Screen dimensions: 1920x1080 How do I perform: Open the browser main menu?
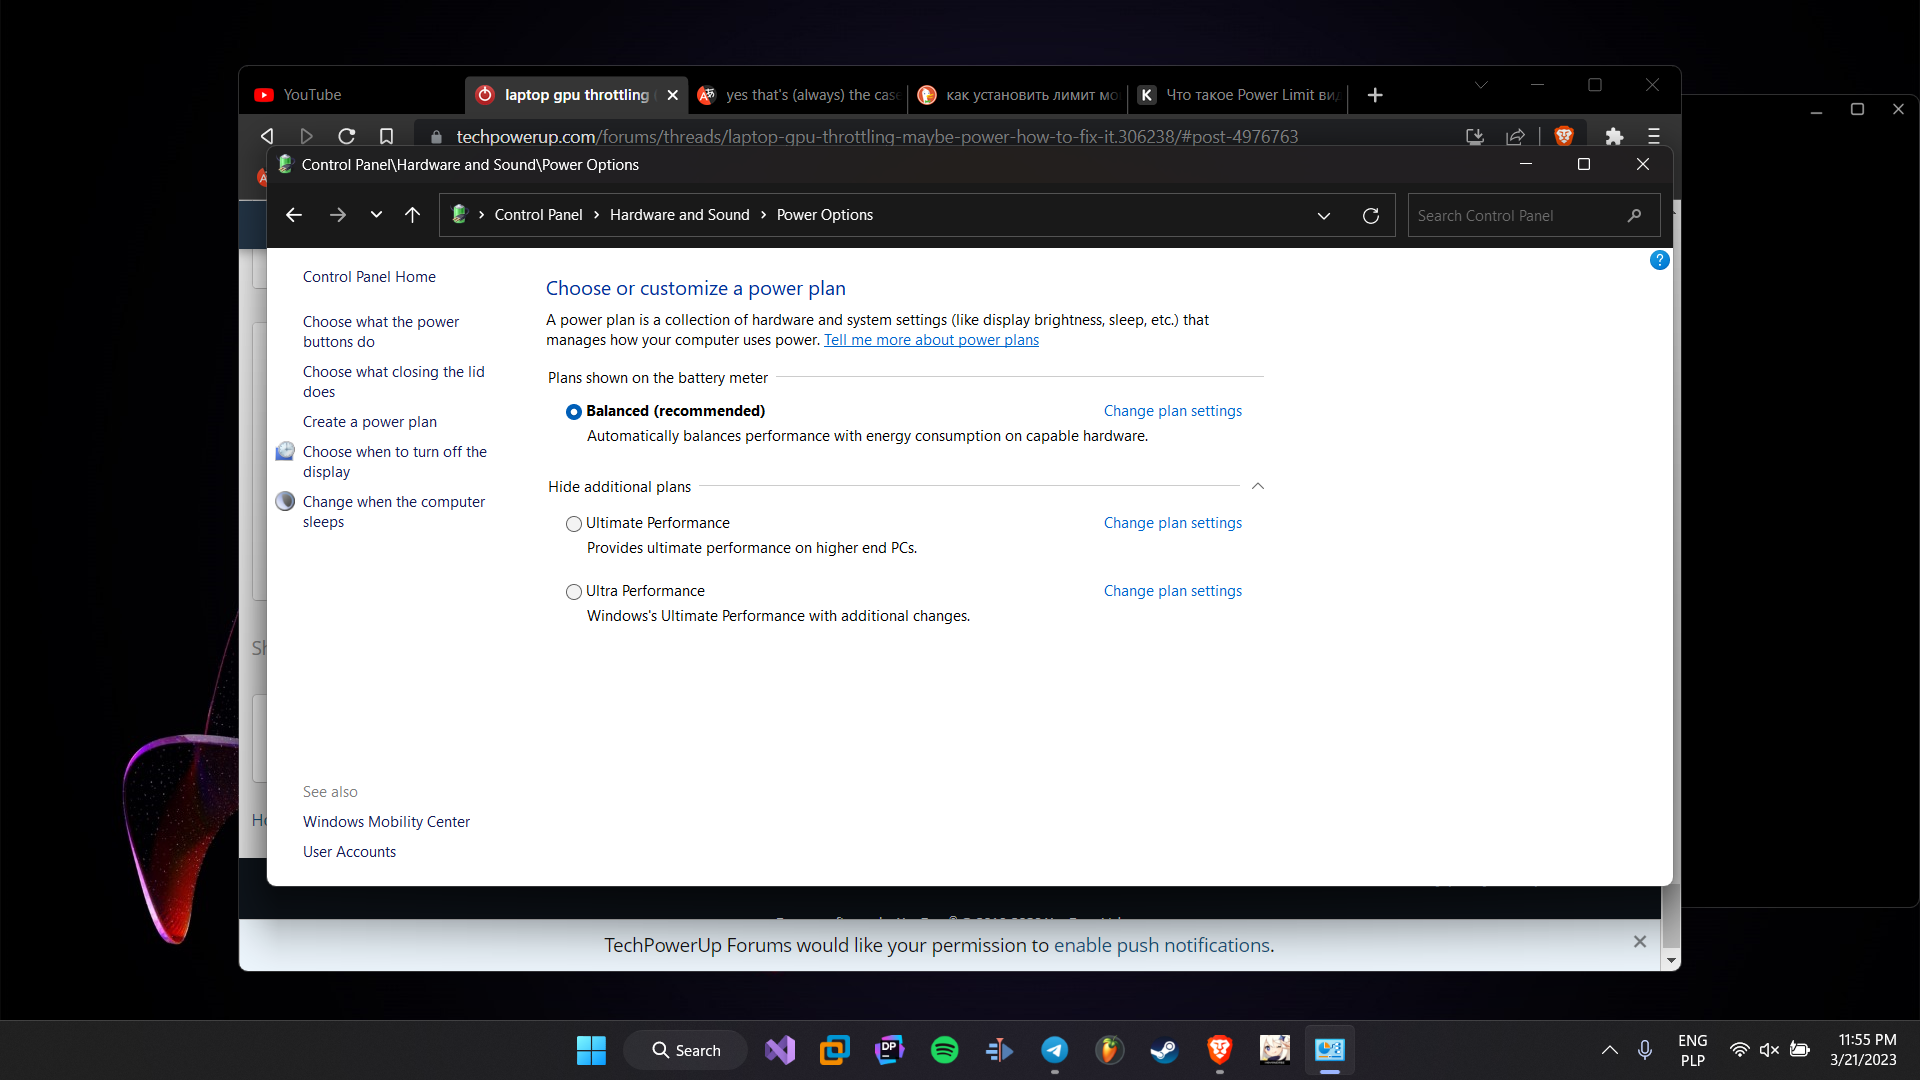pyautogui.click(x=1654, y=136)
